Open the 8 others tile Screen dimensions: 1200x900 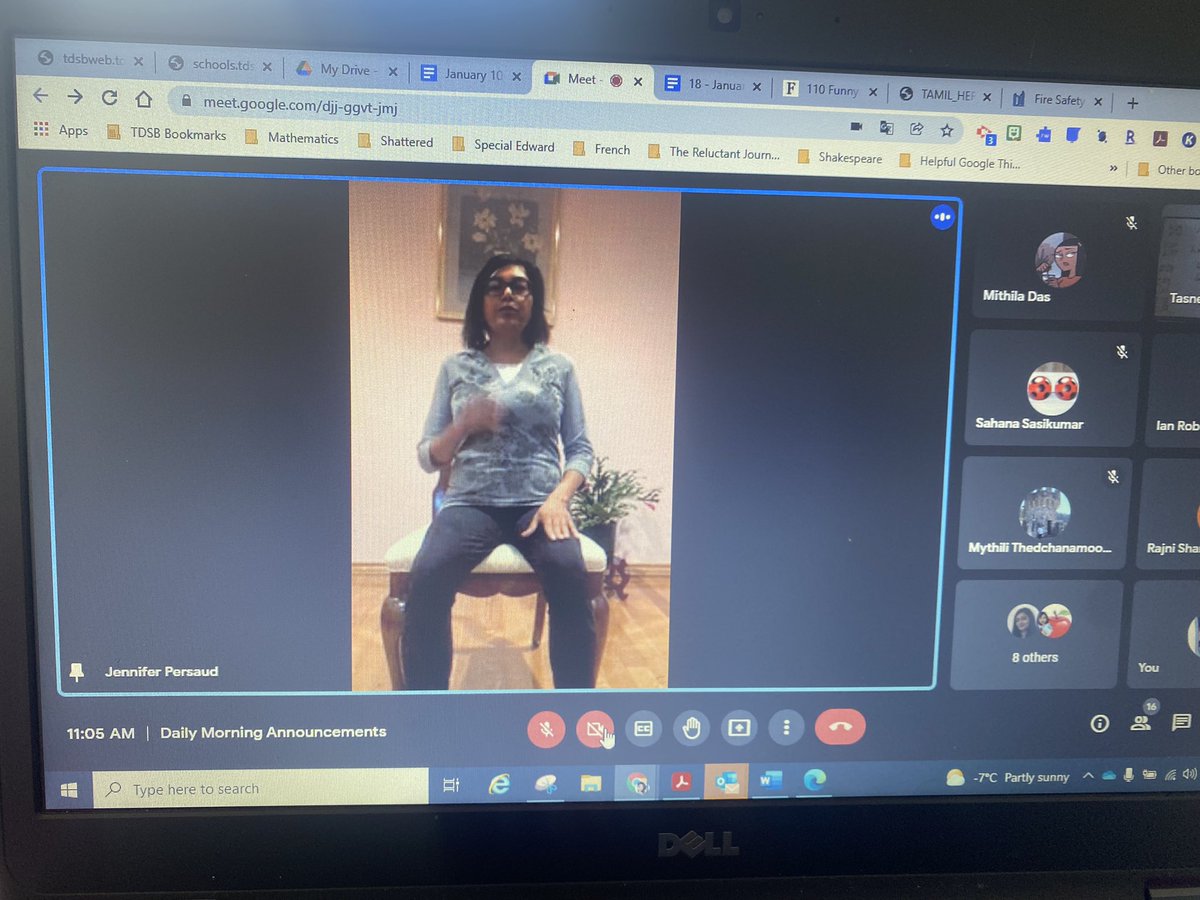pos(1037,635)
